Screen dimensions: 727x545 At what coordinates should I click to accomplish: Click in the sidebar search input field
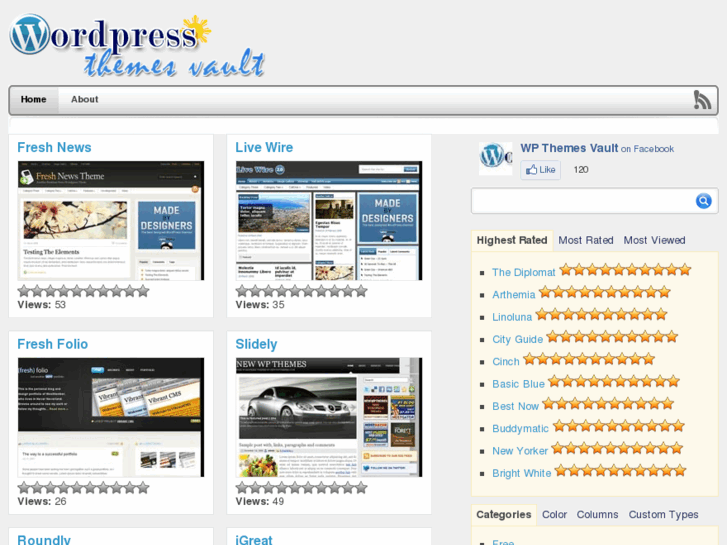click(583, 201)
